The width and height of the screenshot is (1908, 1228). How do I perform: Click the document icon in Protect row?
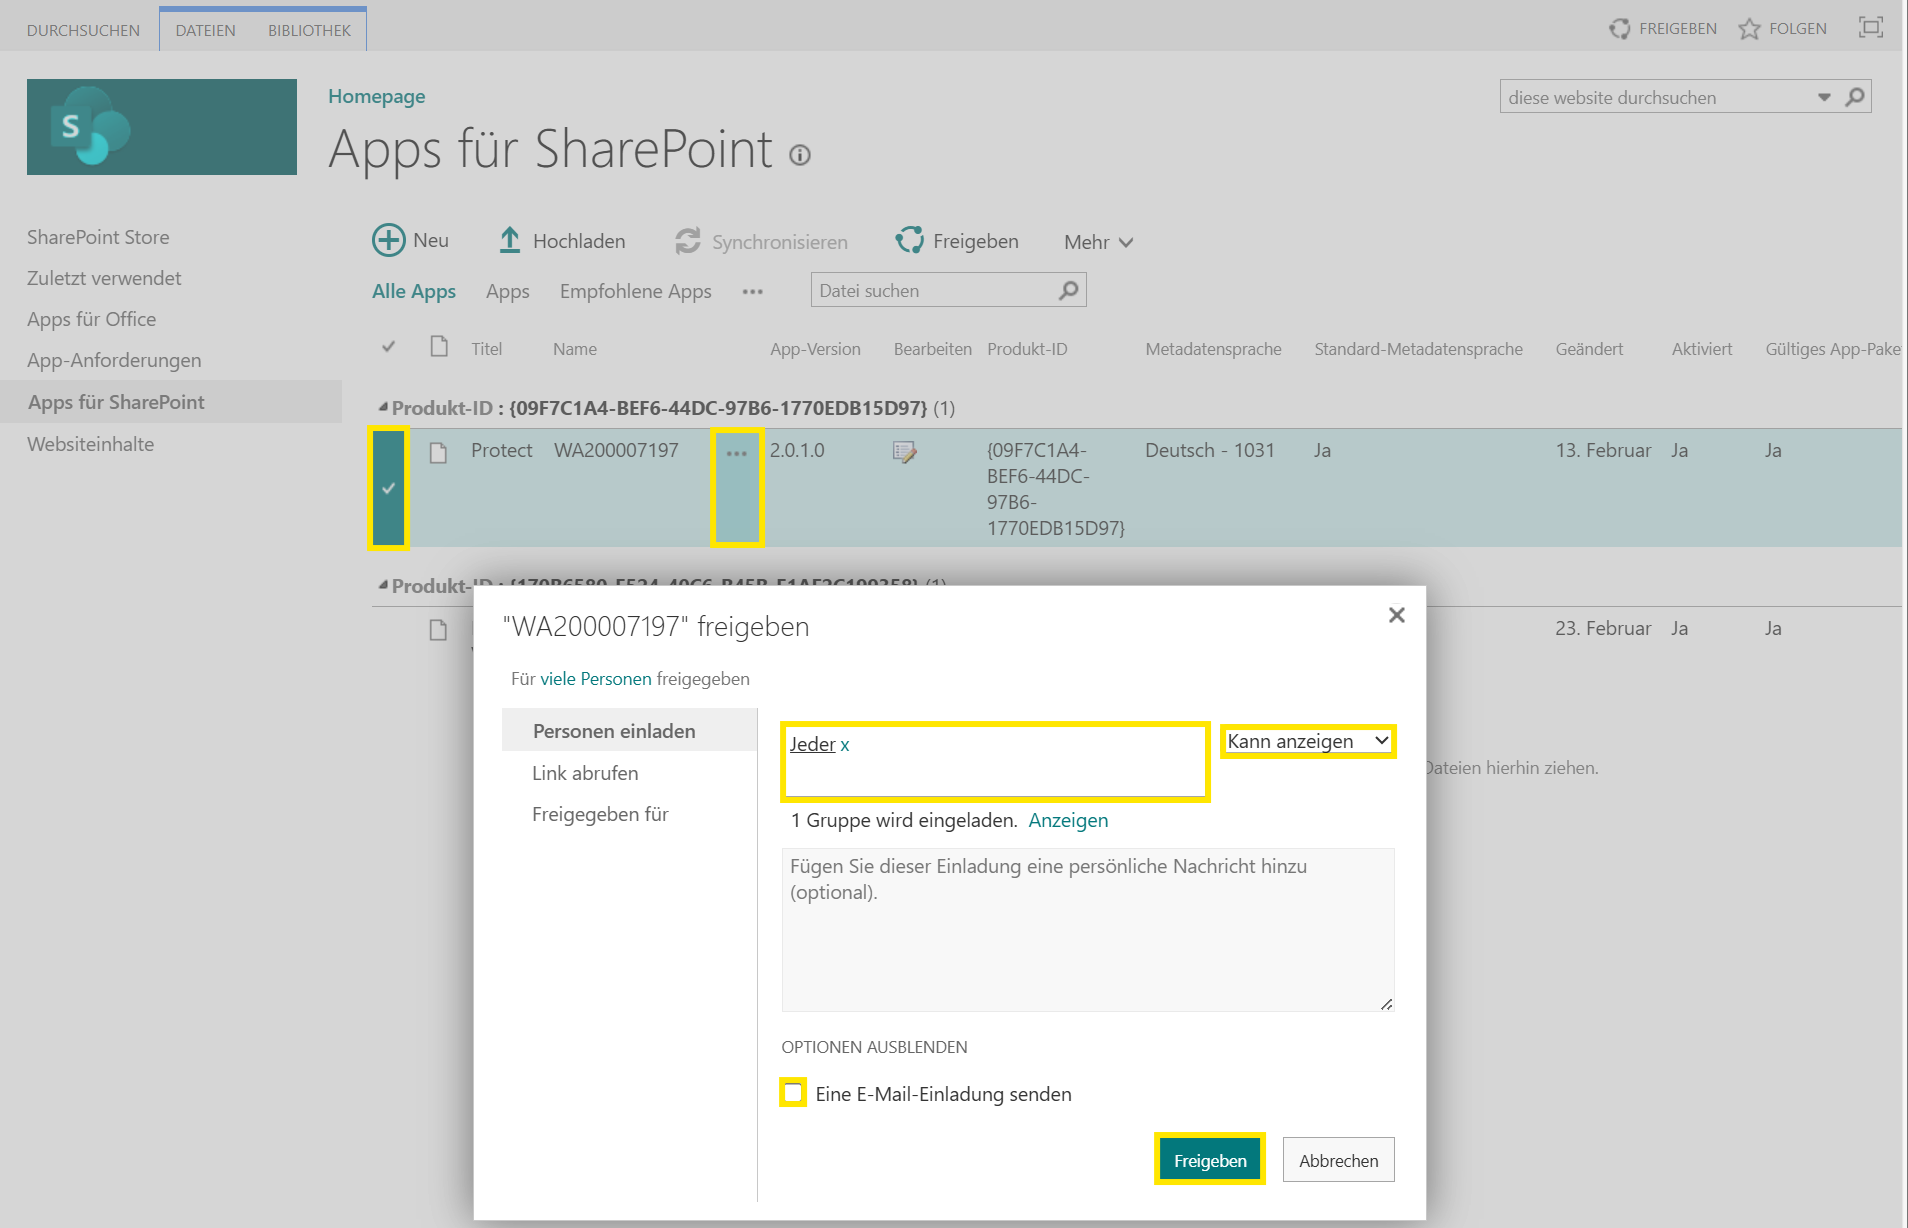point(438,452)
